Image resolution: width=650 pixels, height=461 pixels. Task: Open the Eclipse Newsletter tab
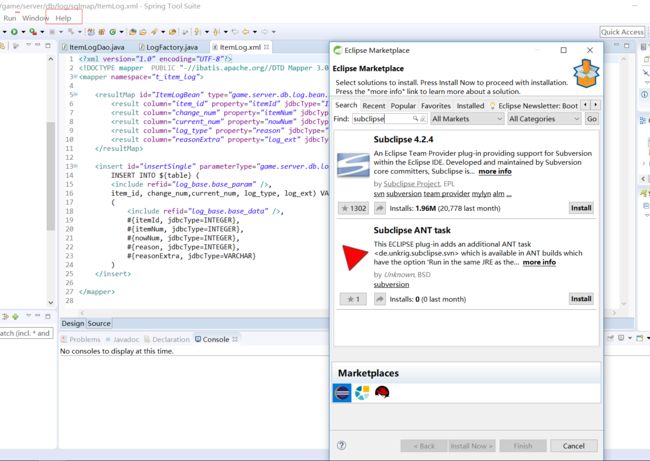pyautogui.click(x=534, y=106)
